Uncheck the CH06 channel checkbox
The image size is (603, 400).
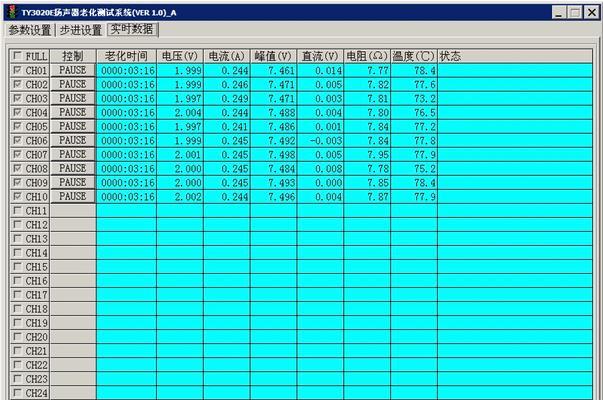17,140
